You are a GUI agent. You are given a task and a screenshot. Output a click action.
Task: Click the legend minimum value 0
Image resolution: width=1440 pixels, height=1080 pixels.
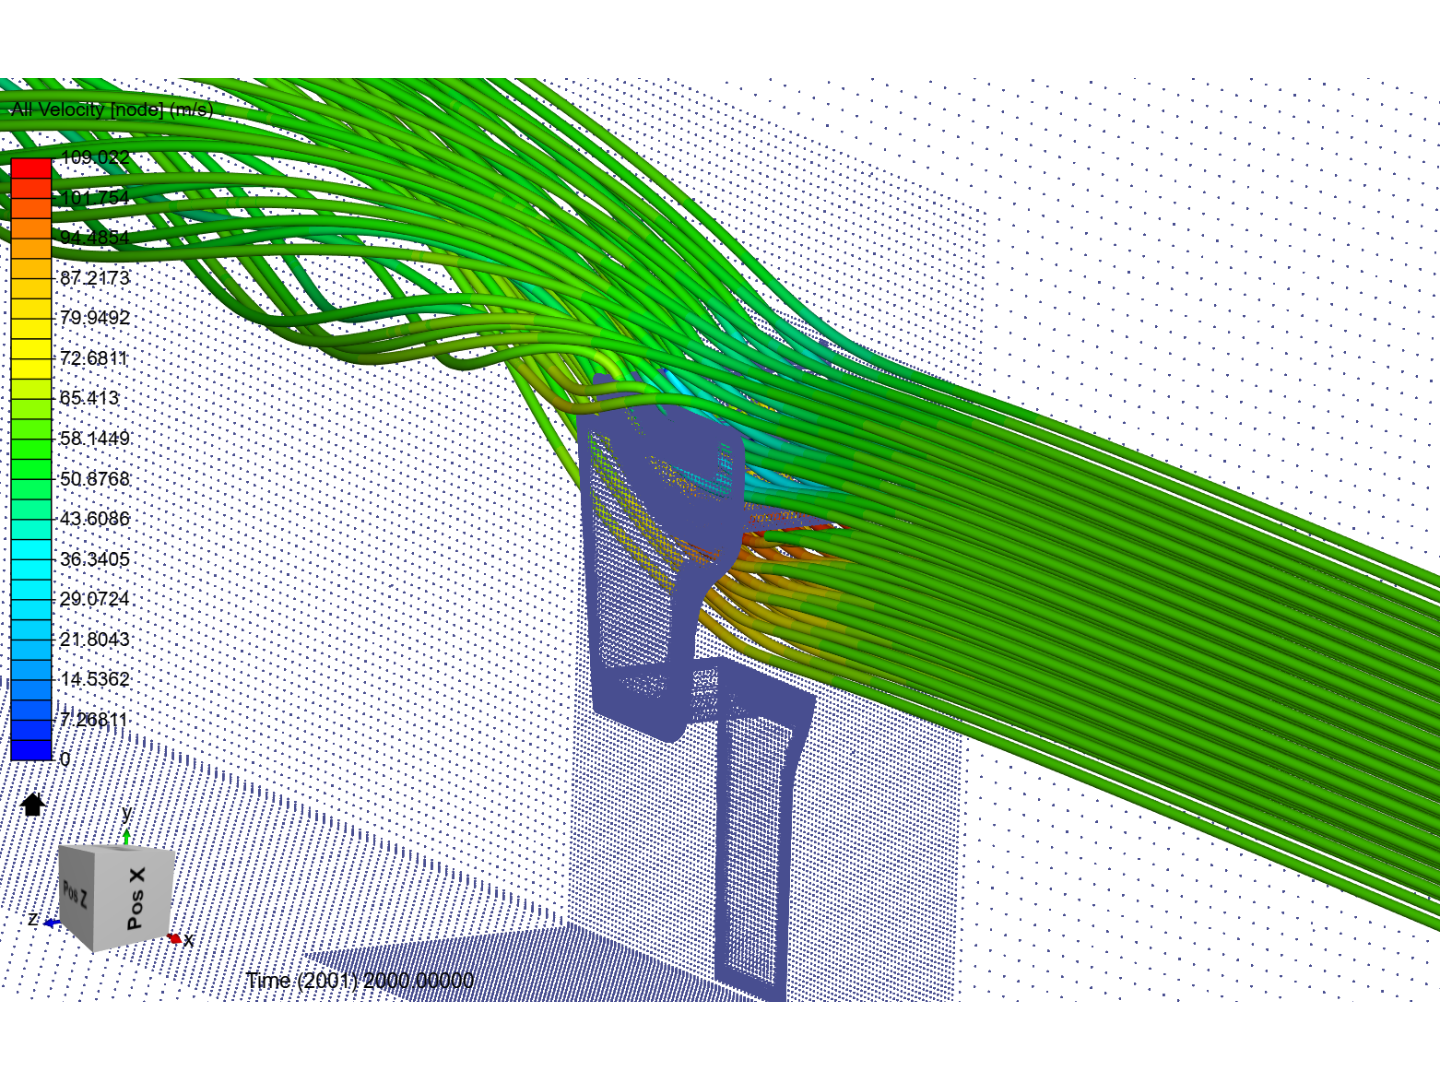coord(65,759)
